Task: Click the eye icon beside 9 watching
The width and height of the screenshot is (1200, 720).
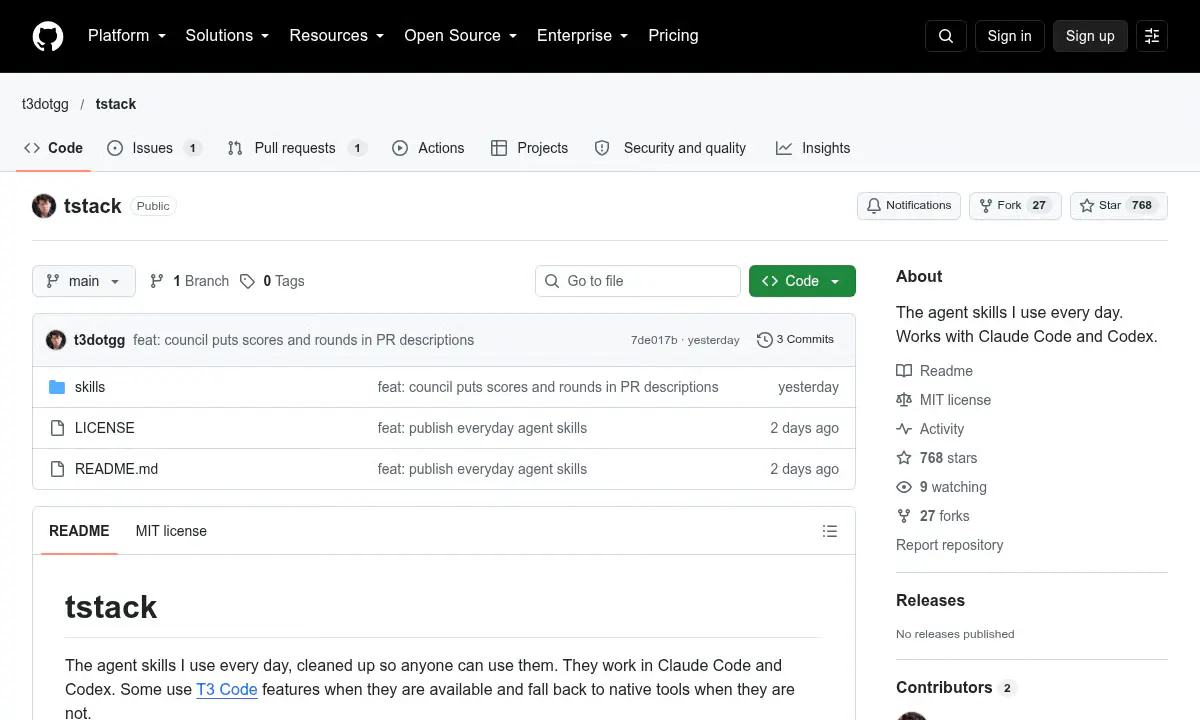Action: coord(904,487)
